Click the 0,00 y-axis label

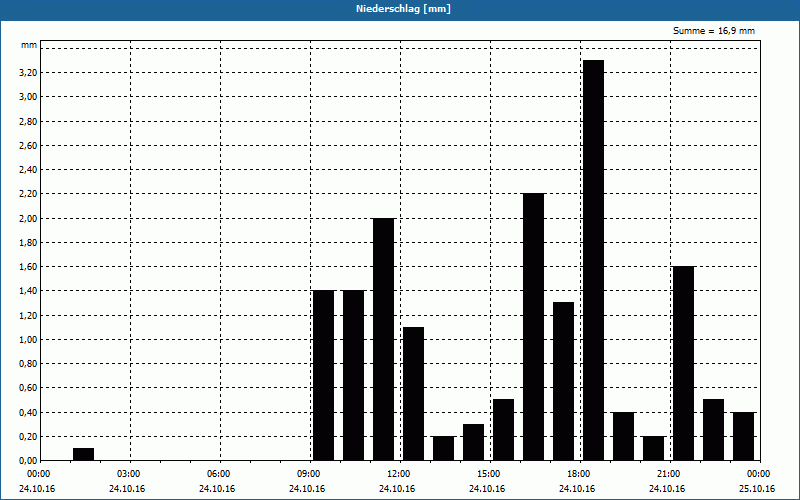pyautogui.click(x=28, y=461)
